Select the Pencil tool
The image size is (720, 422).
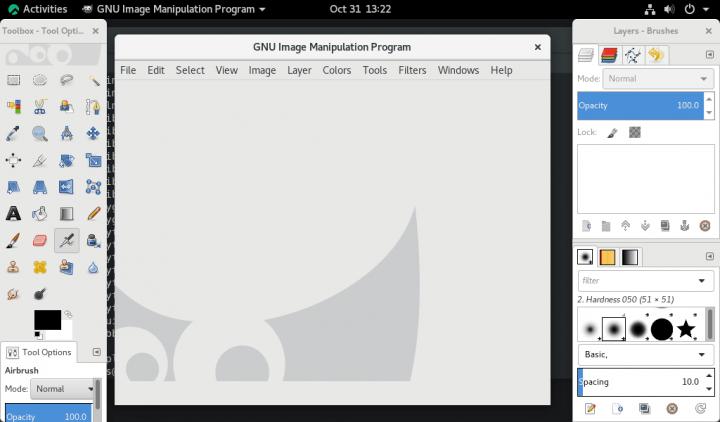click(93, 213)
